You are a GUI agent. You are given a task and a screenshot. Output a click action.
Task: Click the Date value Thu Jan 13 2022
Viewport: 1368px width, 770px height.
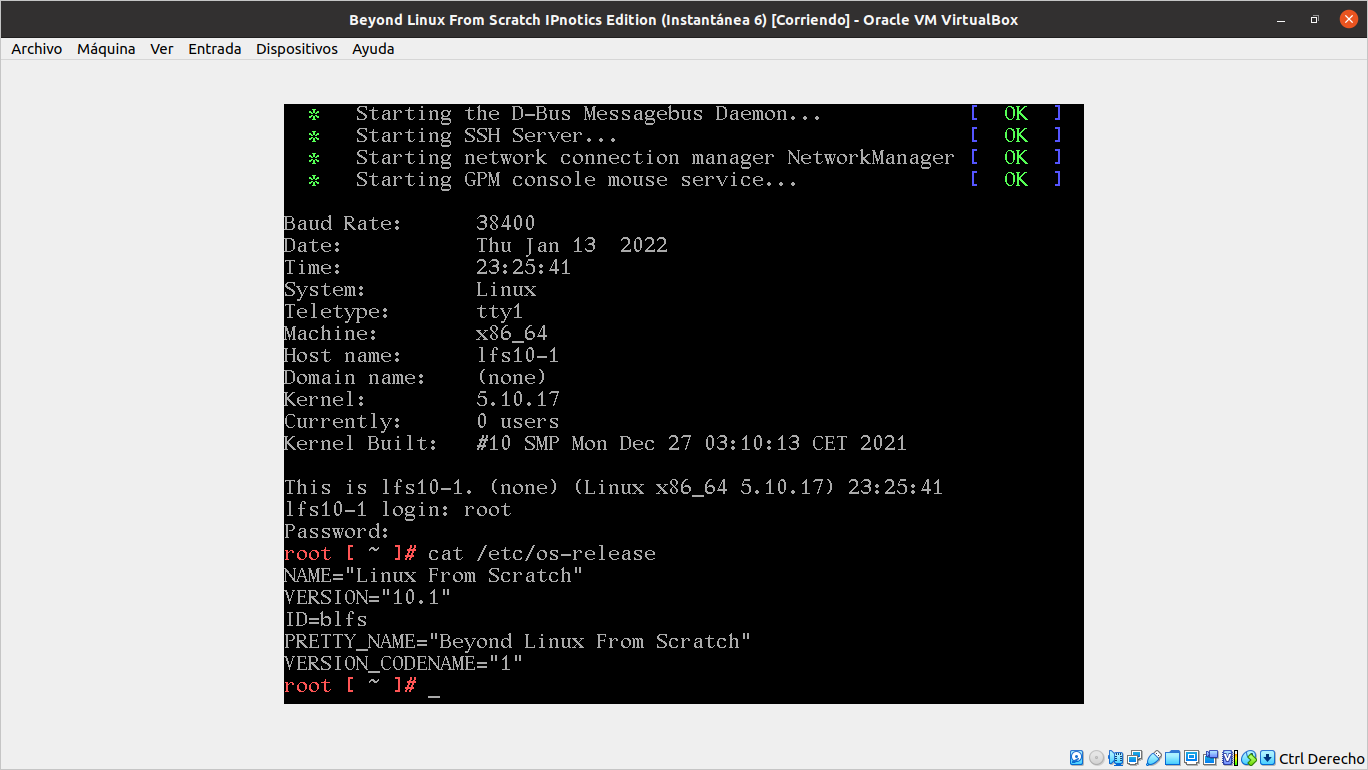pos(572,246)
